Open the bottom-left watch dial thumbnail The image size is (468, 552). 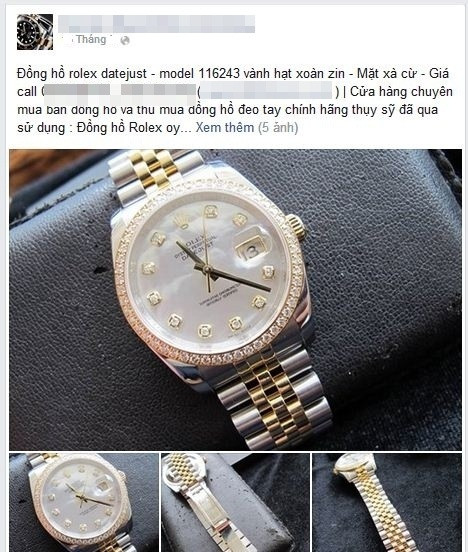point(84,502)
